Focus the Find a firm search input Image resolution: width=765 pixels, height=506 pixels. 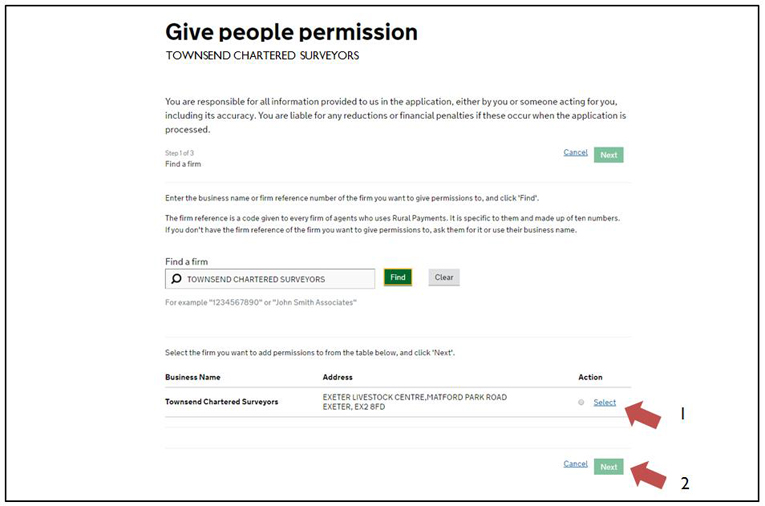pos(270,279)
